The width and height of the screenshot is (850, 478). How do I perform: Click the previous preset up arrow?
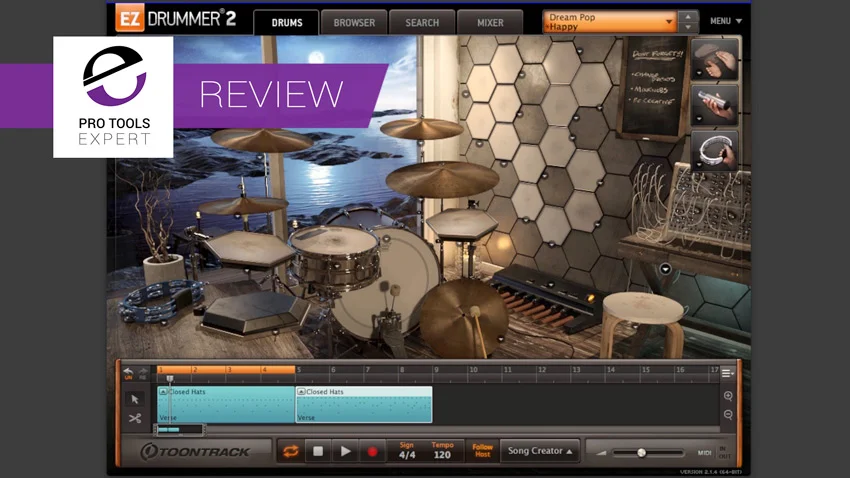pos(687,17)
